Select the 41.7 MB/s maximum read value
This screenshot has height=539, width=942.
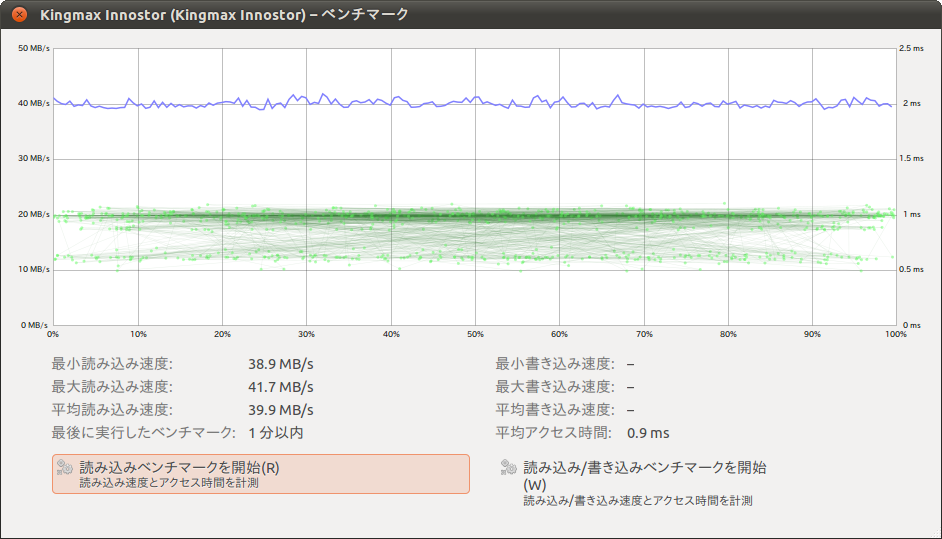click(x=281, y=387)
